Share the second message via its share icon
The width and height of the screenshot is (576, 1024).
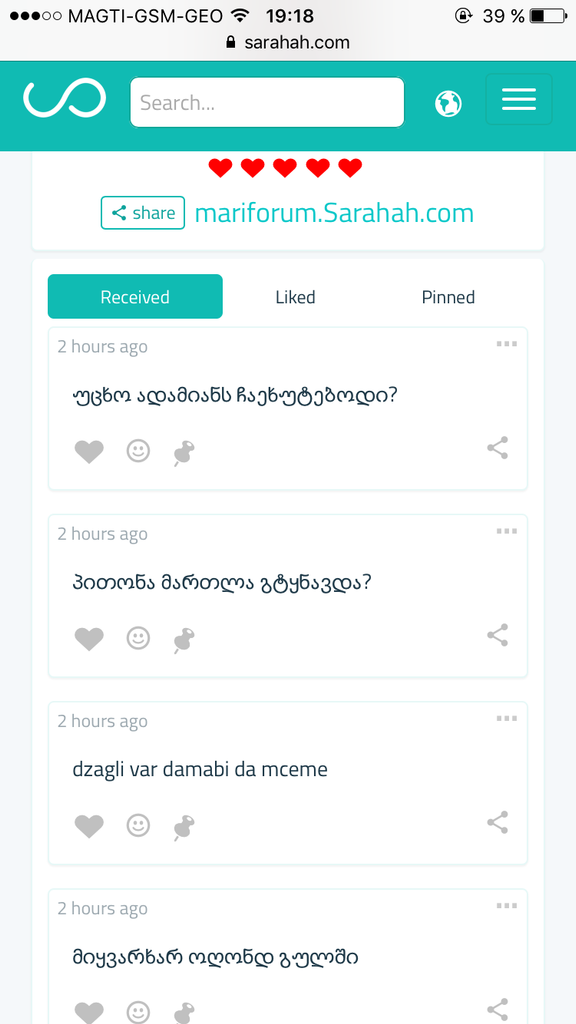click(x=497, y=634)
